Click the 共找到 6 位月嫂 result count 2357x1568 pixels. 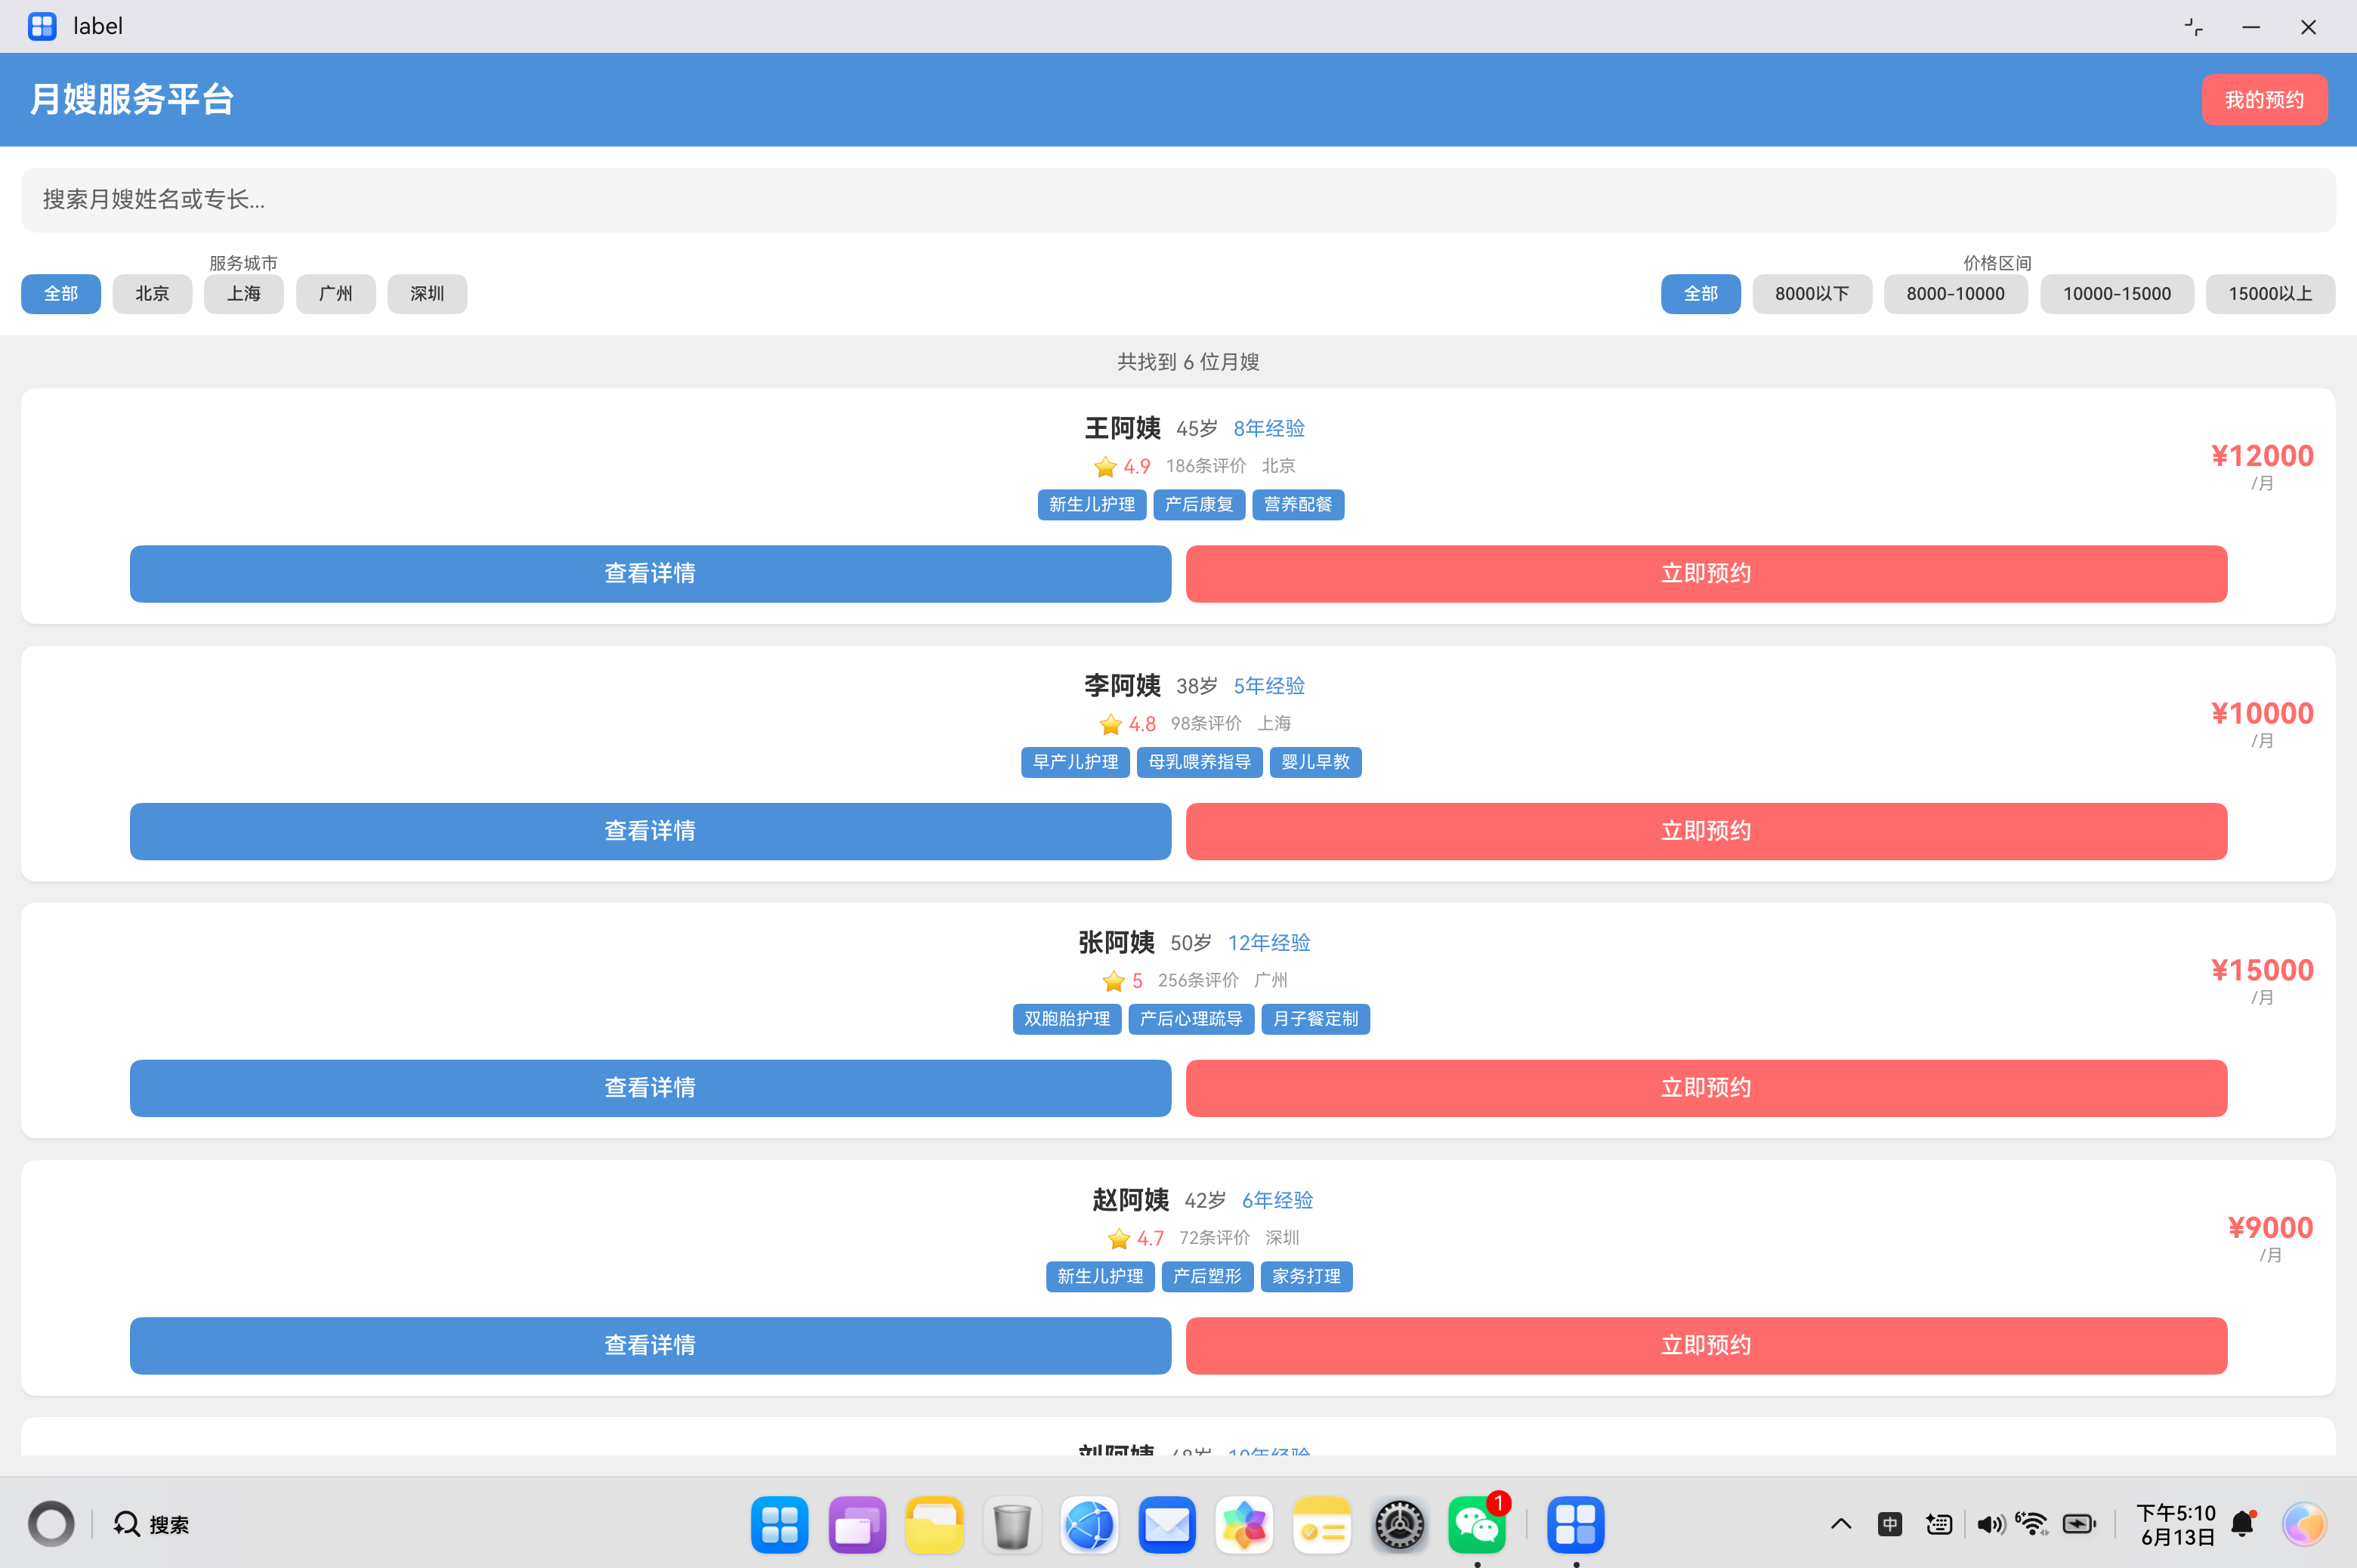[x=1188, y=362]
